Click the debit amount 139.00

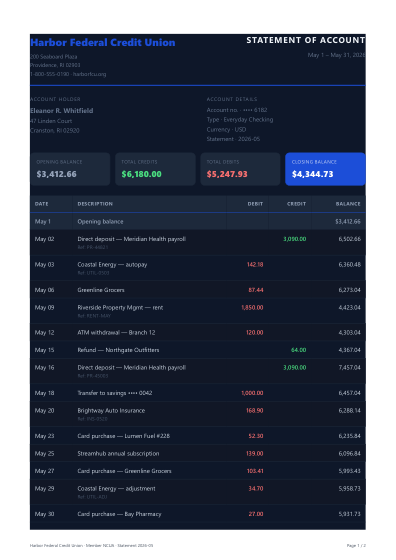coord(255,454)
